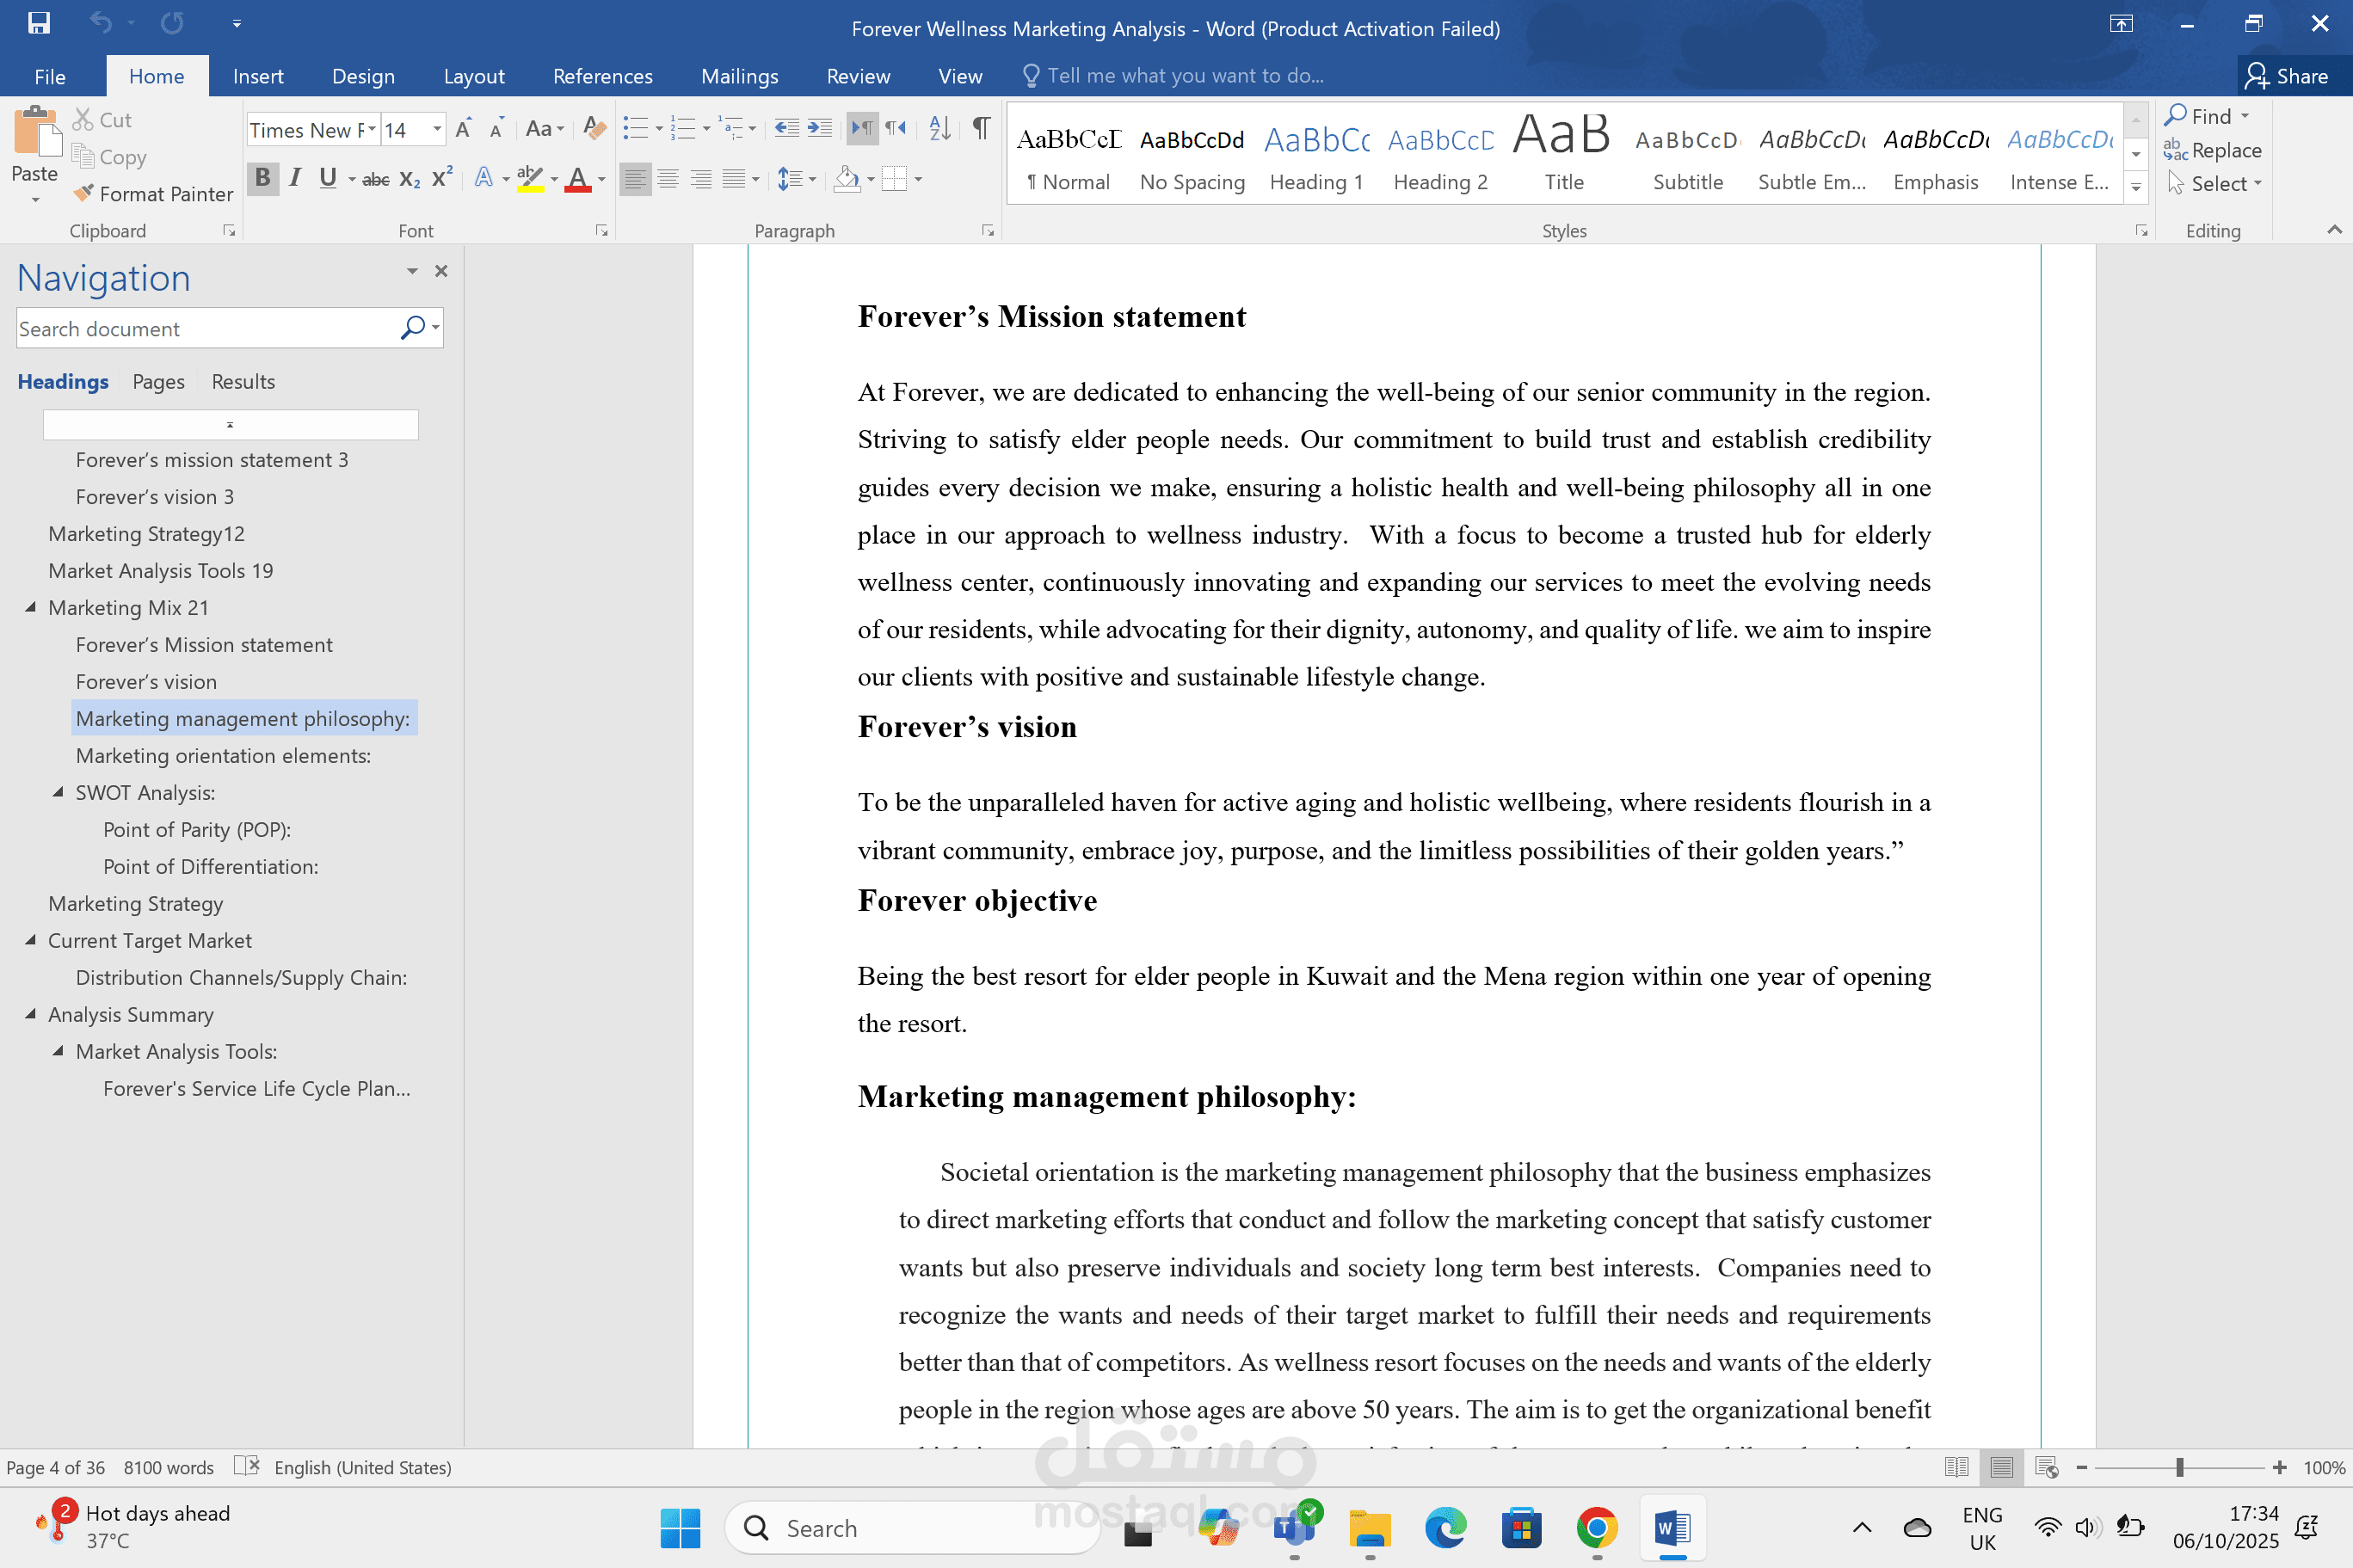
Task: Click the Bullets list icon
Action: (x=635, y=128)
